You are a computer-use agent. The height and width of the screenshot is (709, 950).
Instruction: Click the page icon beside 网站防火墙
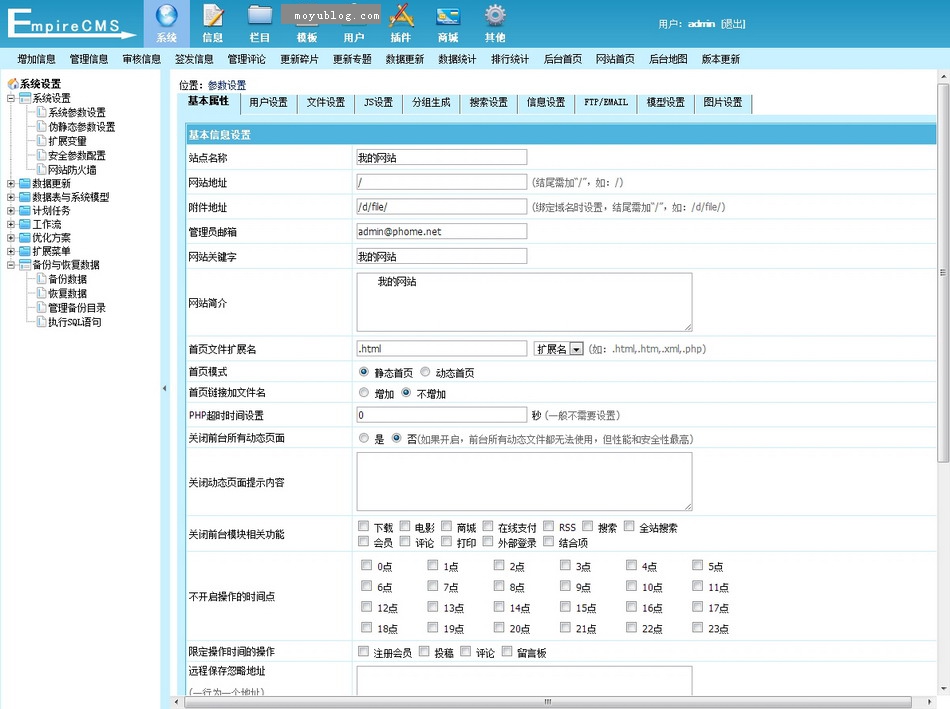(x=41, y=169)
